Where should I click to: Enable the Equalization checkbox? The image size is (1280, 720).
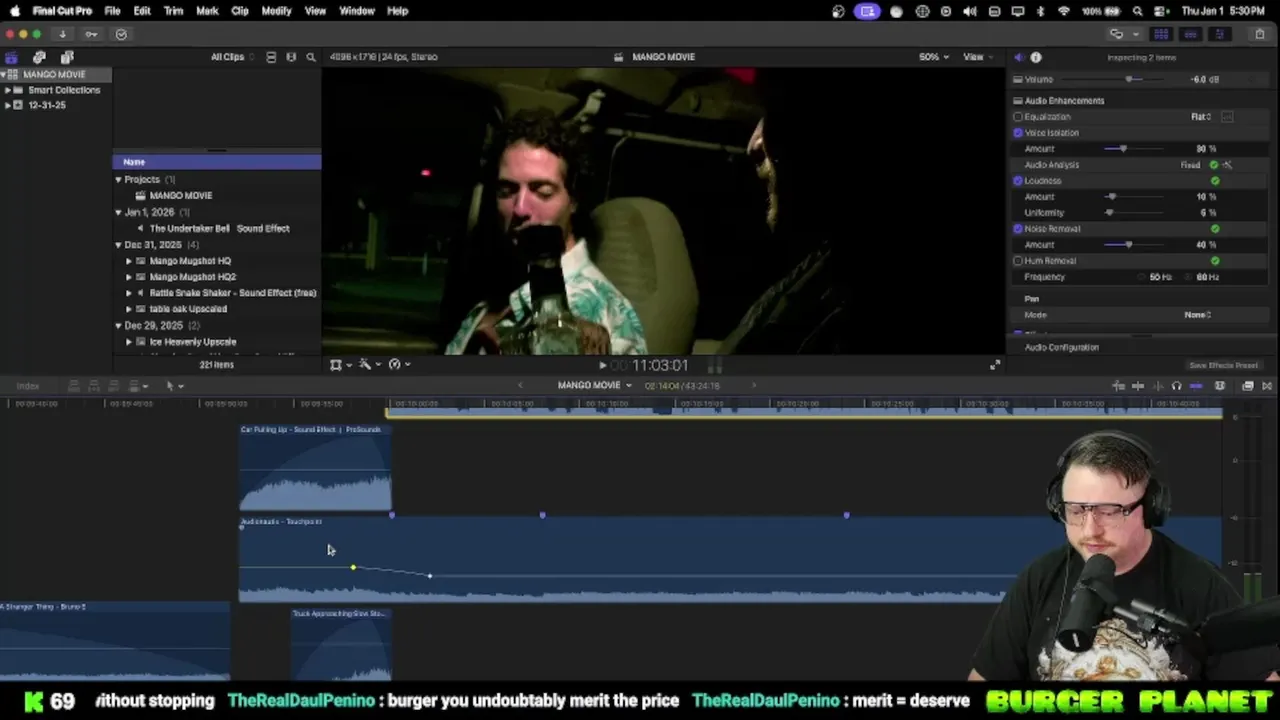click(x=1018, y=117)
